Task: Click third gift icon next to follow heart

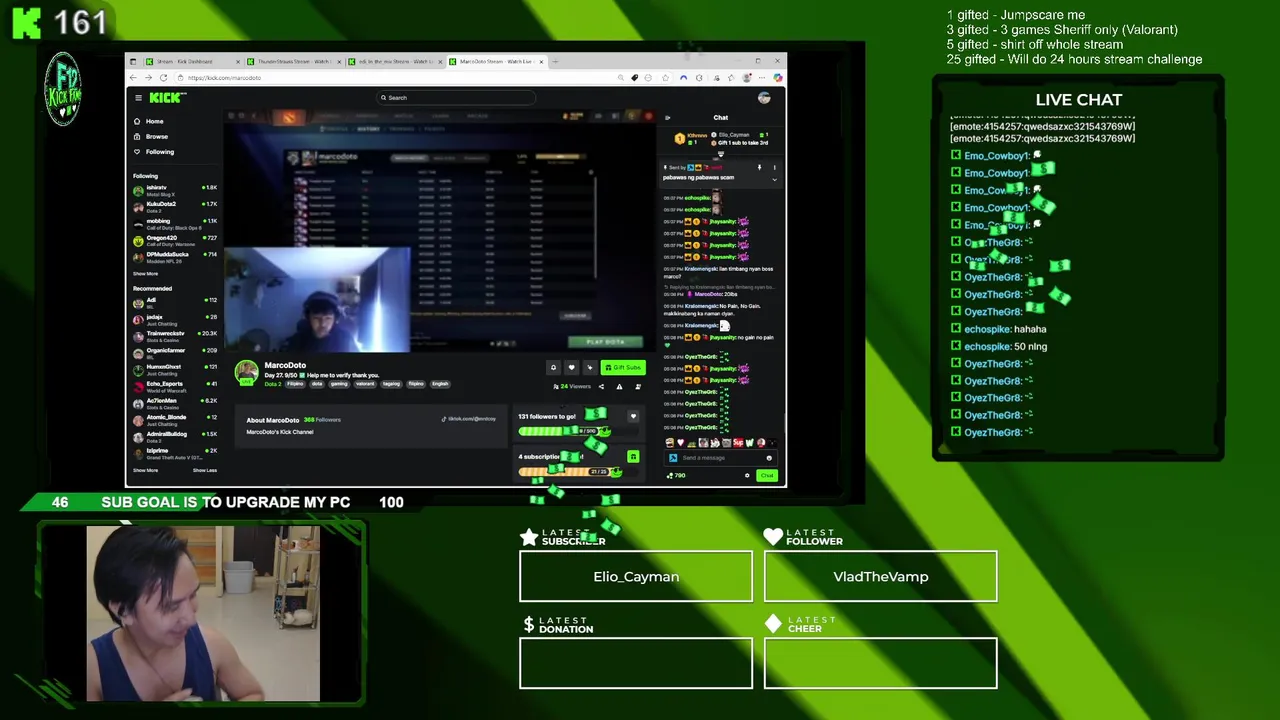Action: [x=590, y=367]
